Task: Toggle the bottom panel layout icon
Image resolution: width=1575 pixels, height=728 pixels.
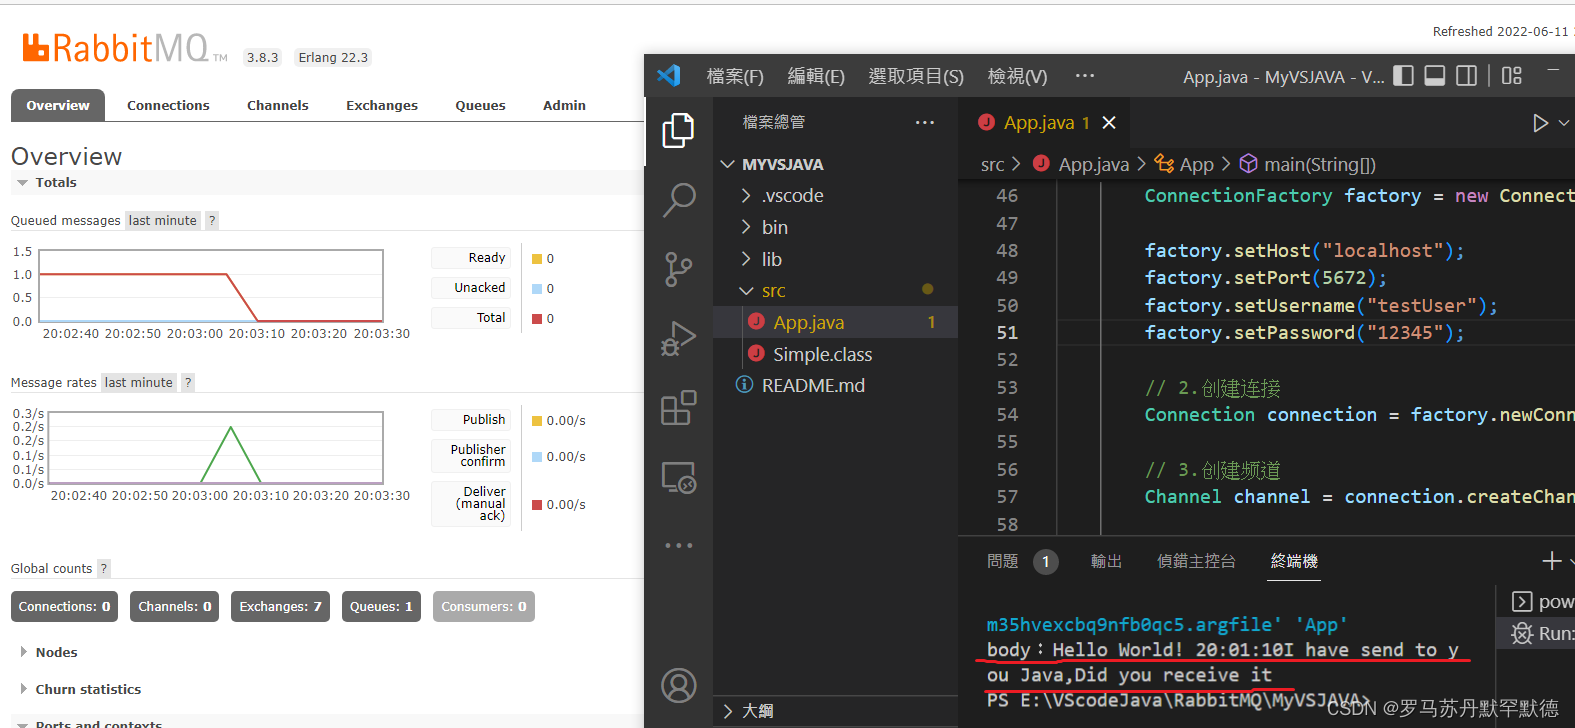Action: coord(1435,76)
